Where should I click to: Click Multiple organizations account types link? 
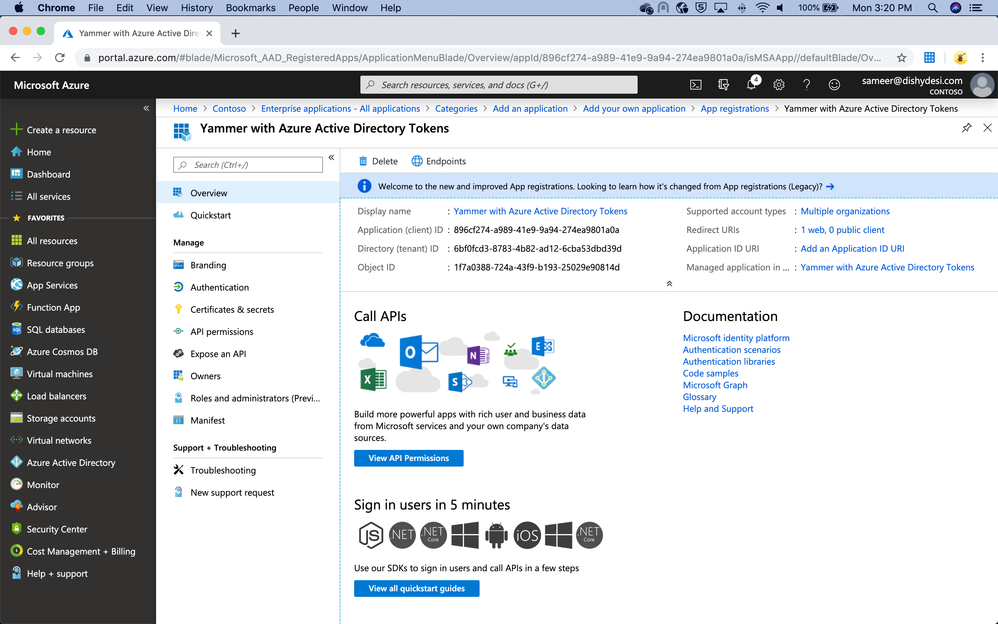pyautogui.click(x=845, y=211)
